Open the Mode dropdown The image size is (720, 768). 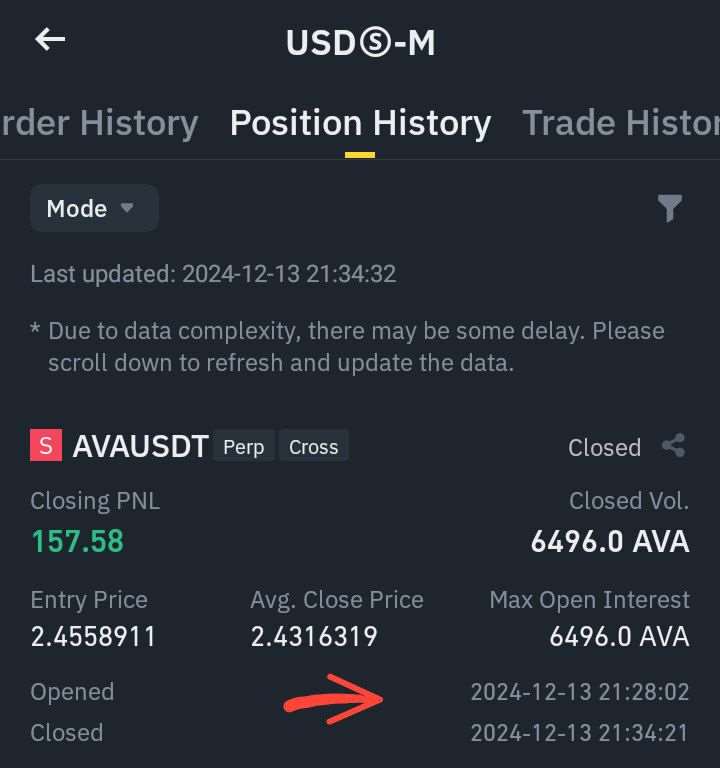pos(93,208)
